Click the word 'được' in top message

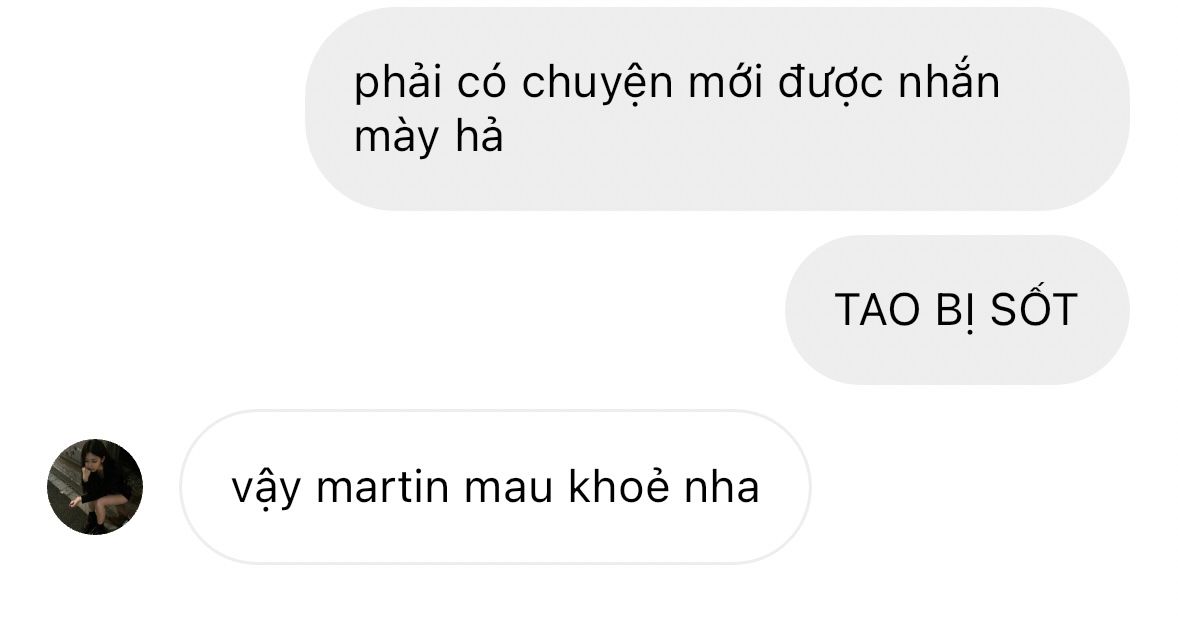click(x=830, y=84)
